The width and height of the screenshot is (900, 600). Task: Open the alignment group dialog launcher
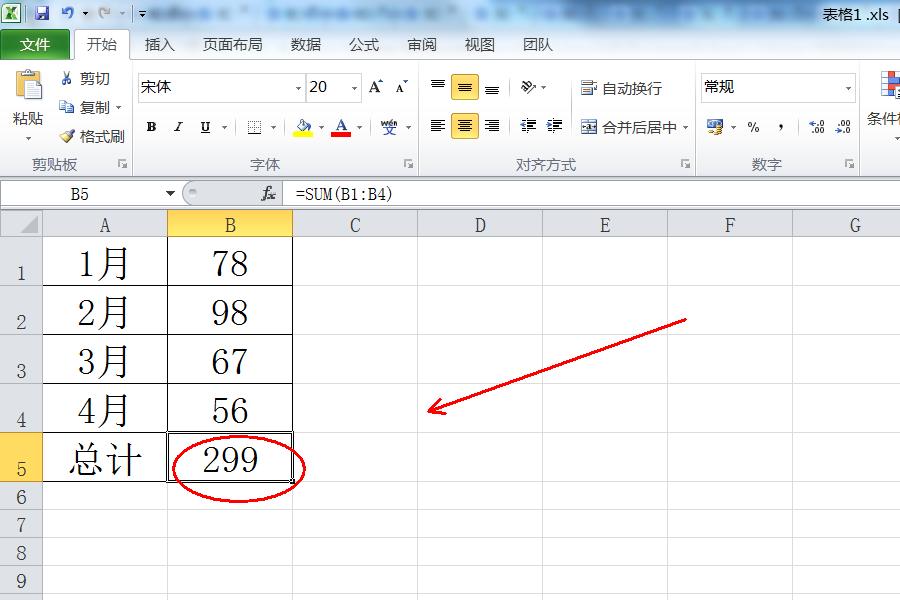685,164
